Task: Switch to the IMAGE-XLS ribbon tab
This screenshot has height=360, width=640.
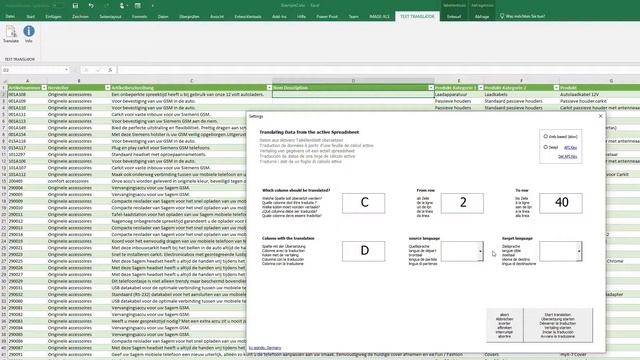Action: (x=379, y=16)
